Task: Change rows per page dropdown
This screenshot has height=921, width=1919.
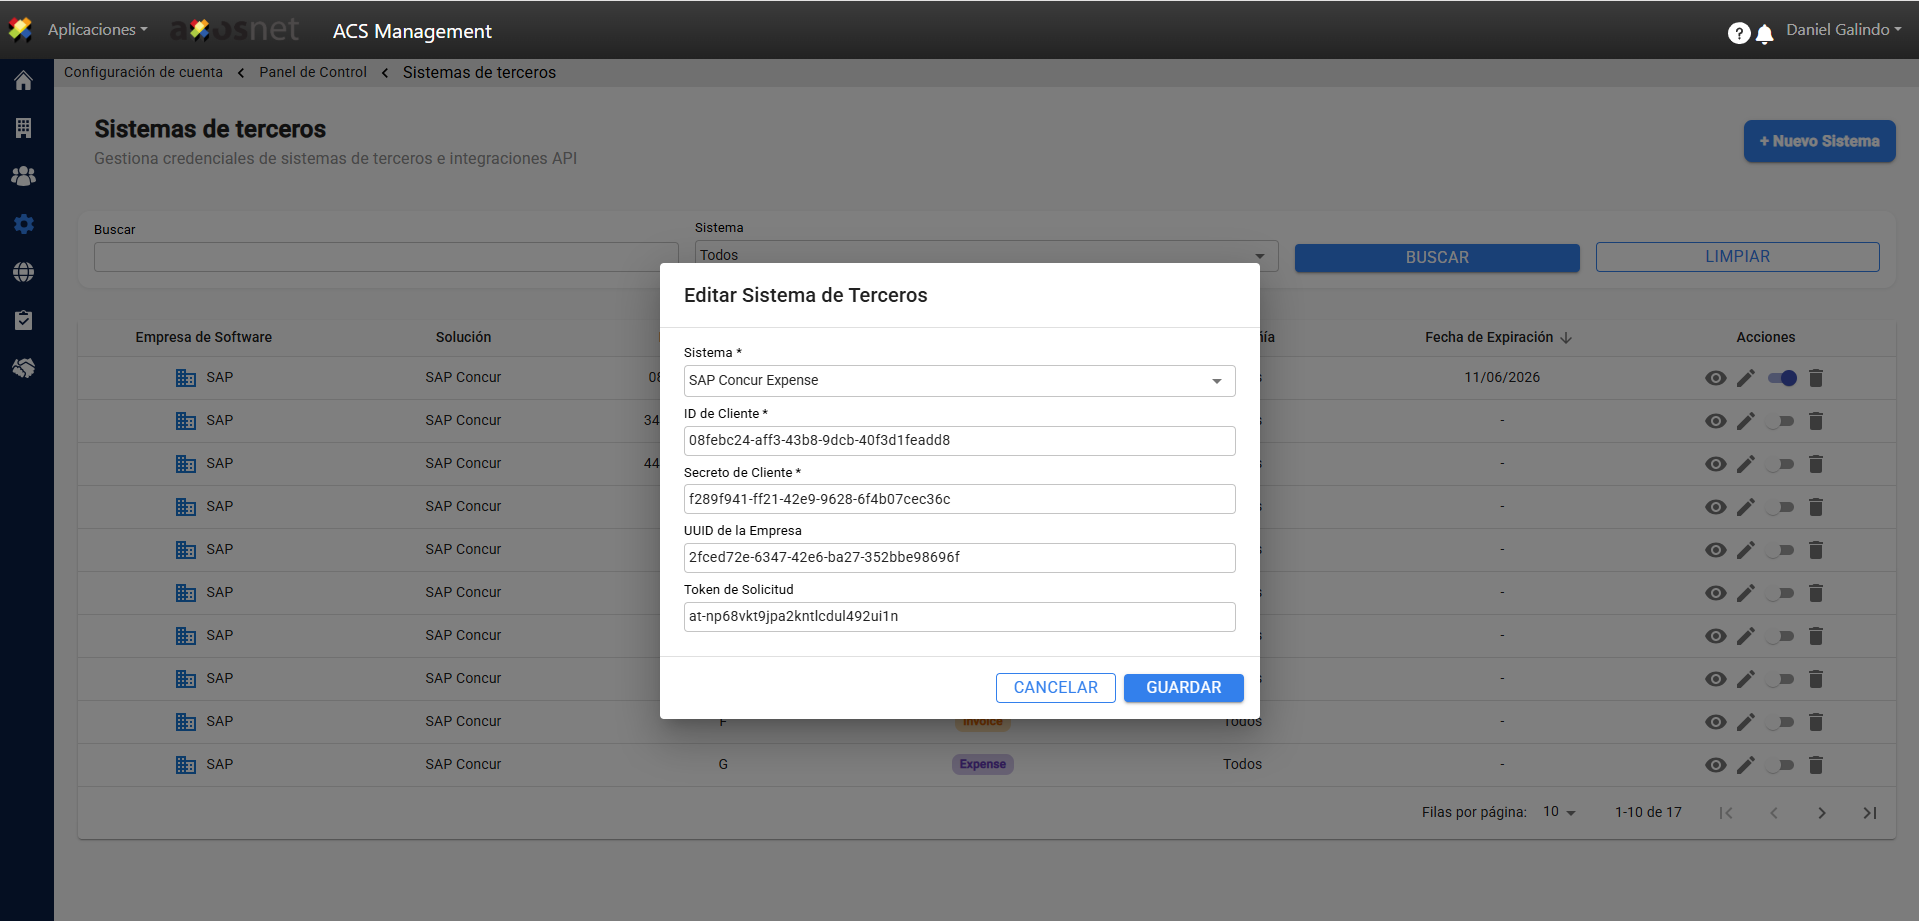Action: (1559, 812)
